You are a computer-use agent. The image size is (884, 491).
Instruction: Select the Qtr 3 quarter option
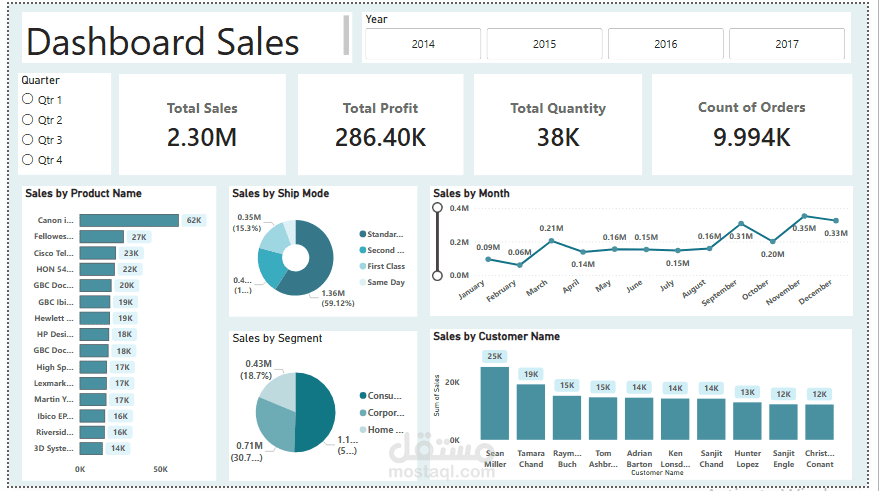pos(28,140)
